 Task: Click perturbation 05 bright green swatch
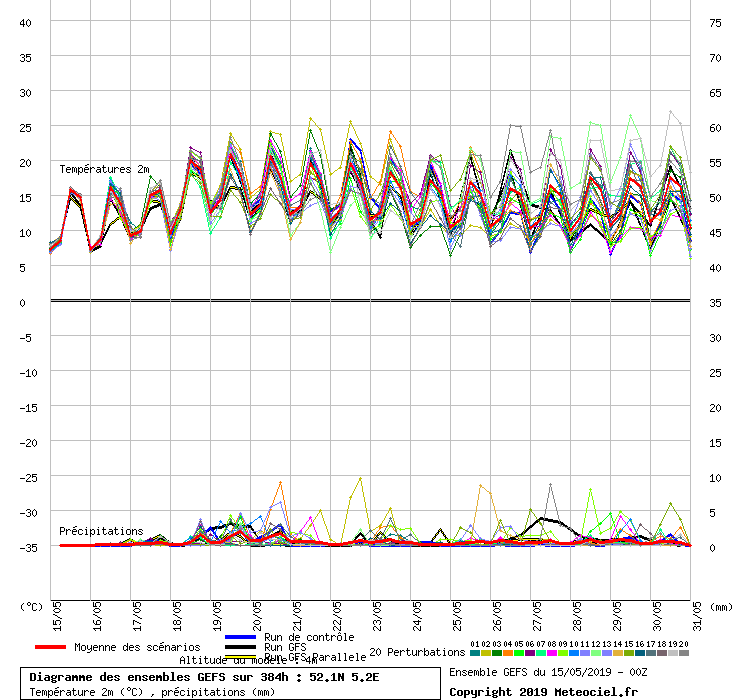[519, 653]
